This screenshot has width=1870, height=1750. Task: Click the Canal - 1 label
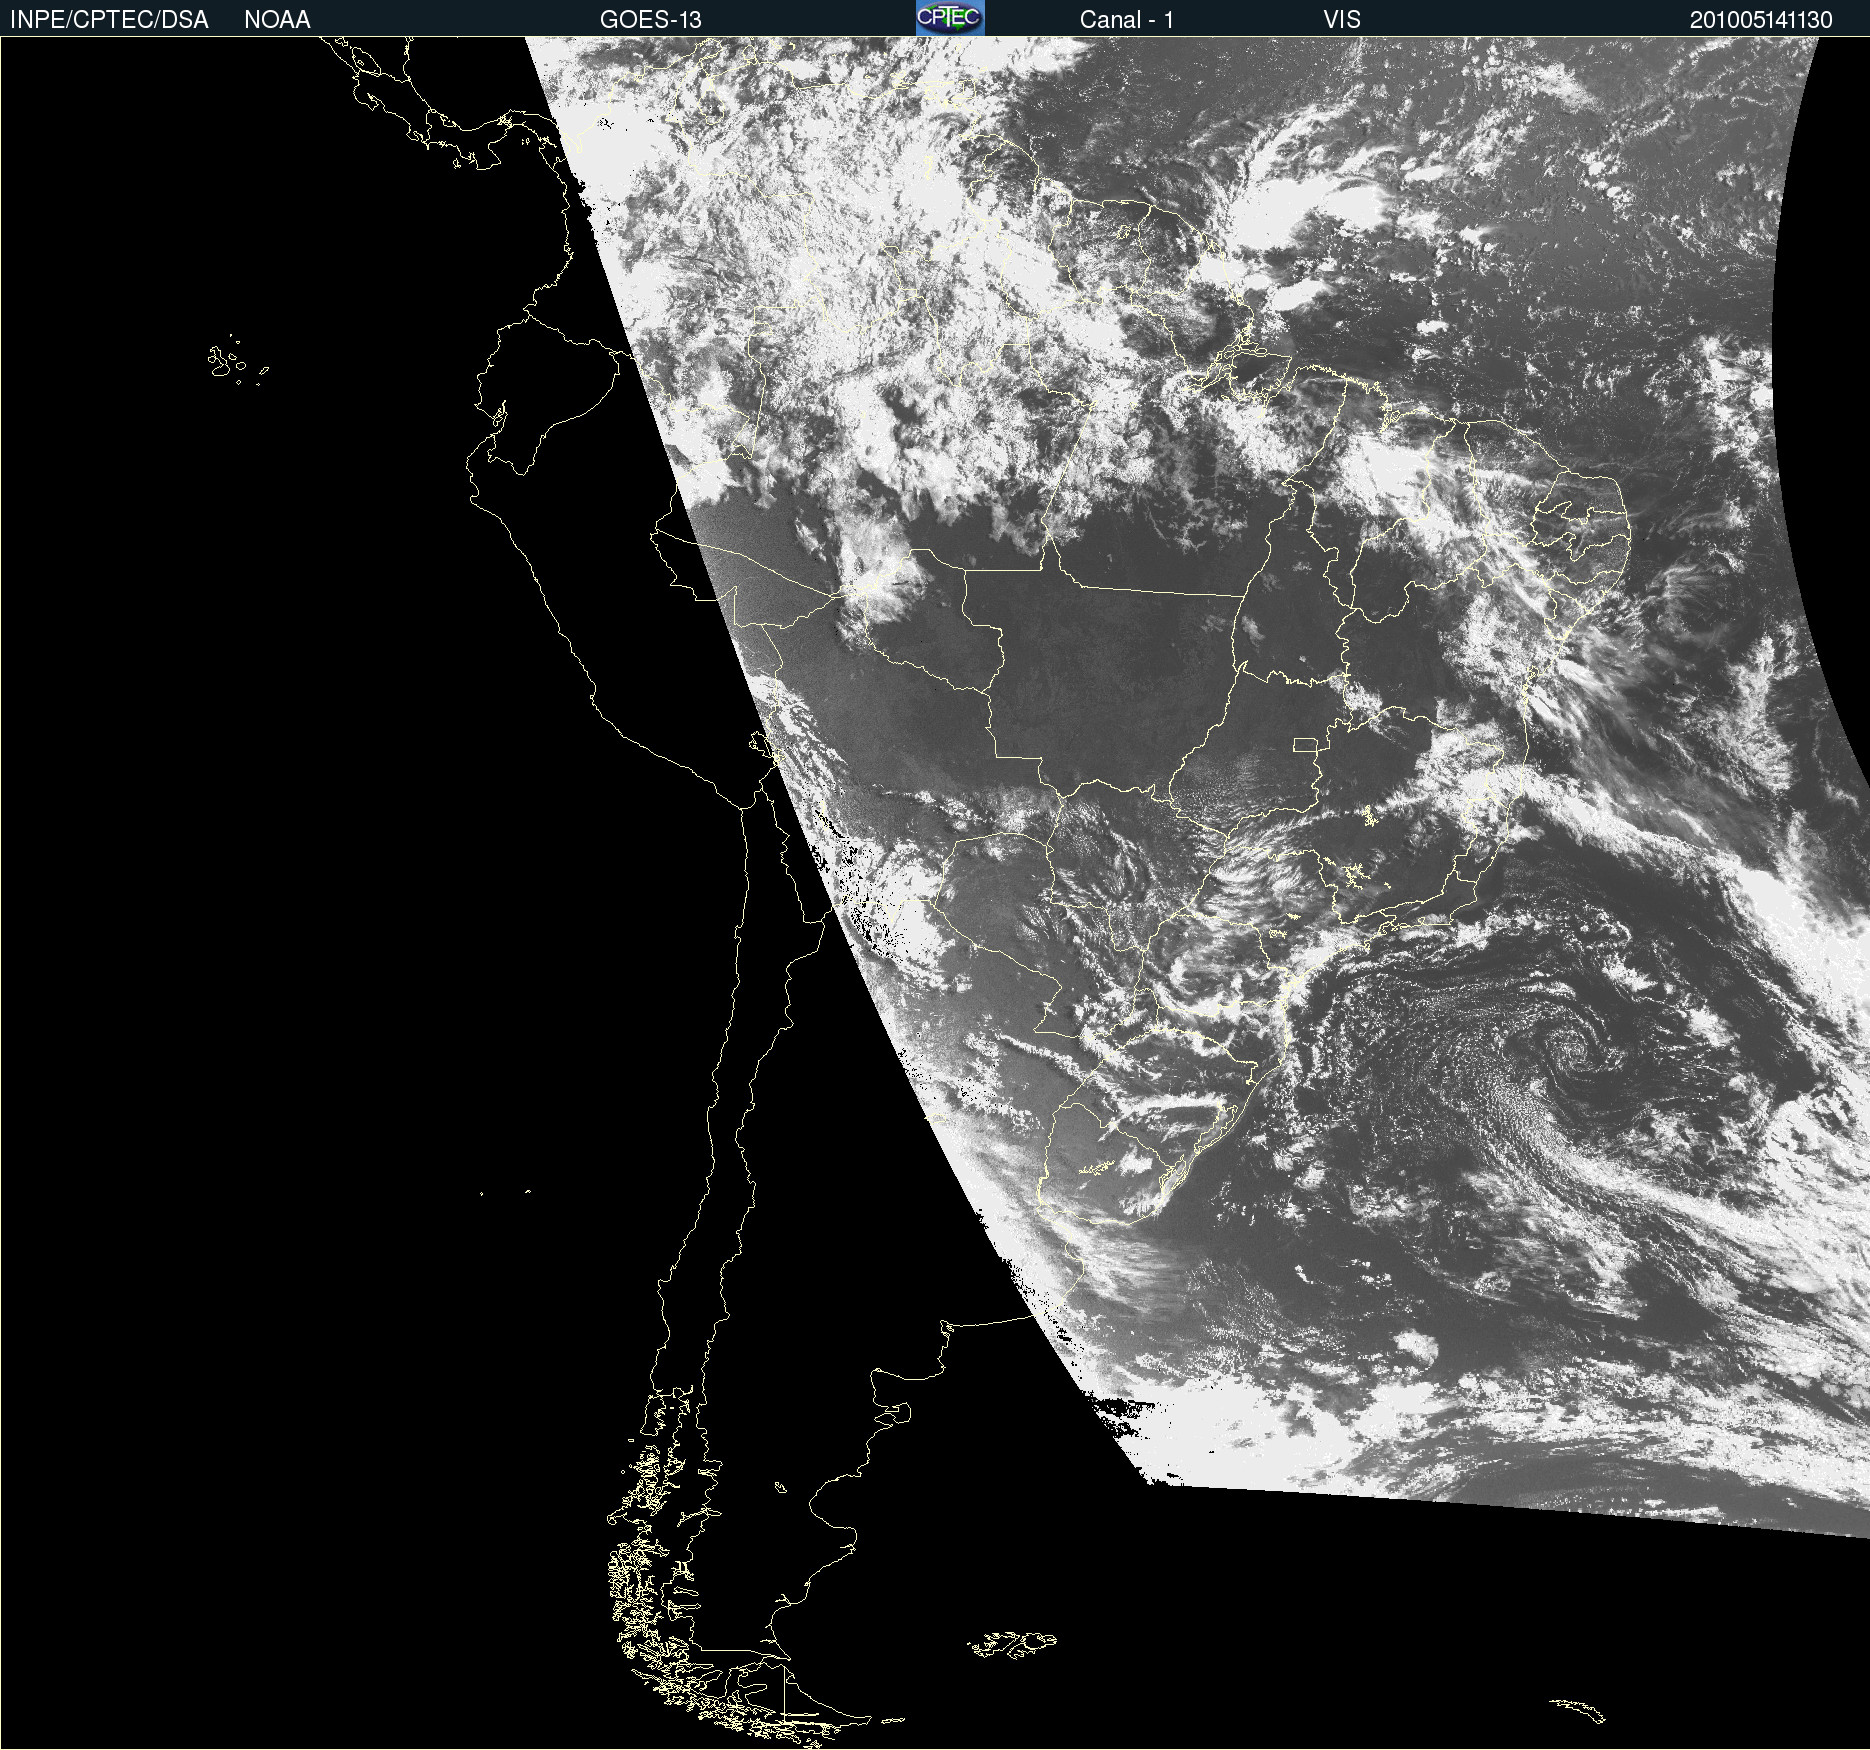[x=1126, y=20]
